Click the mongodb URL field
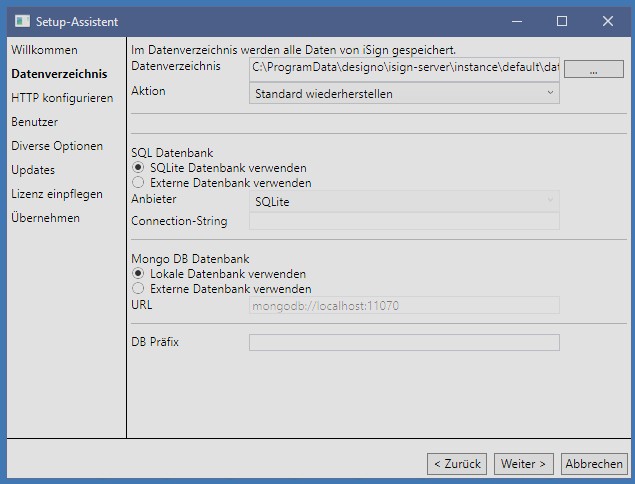Screen dimensions: 635x484 [x=404, y=305]
